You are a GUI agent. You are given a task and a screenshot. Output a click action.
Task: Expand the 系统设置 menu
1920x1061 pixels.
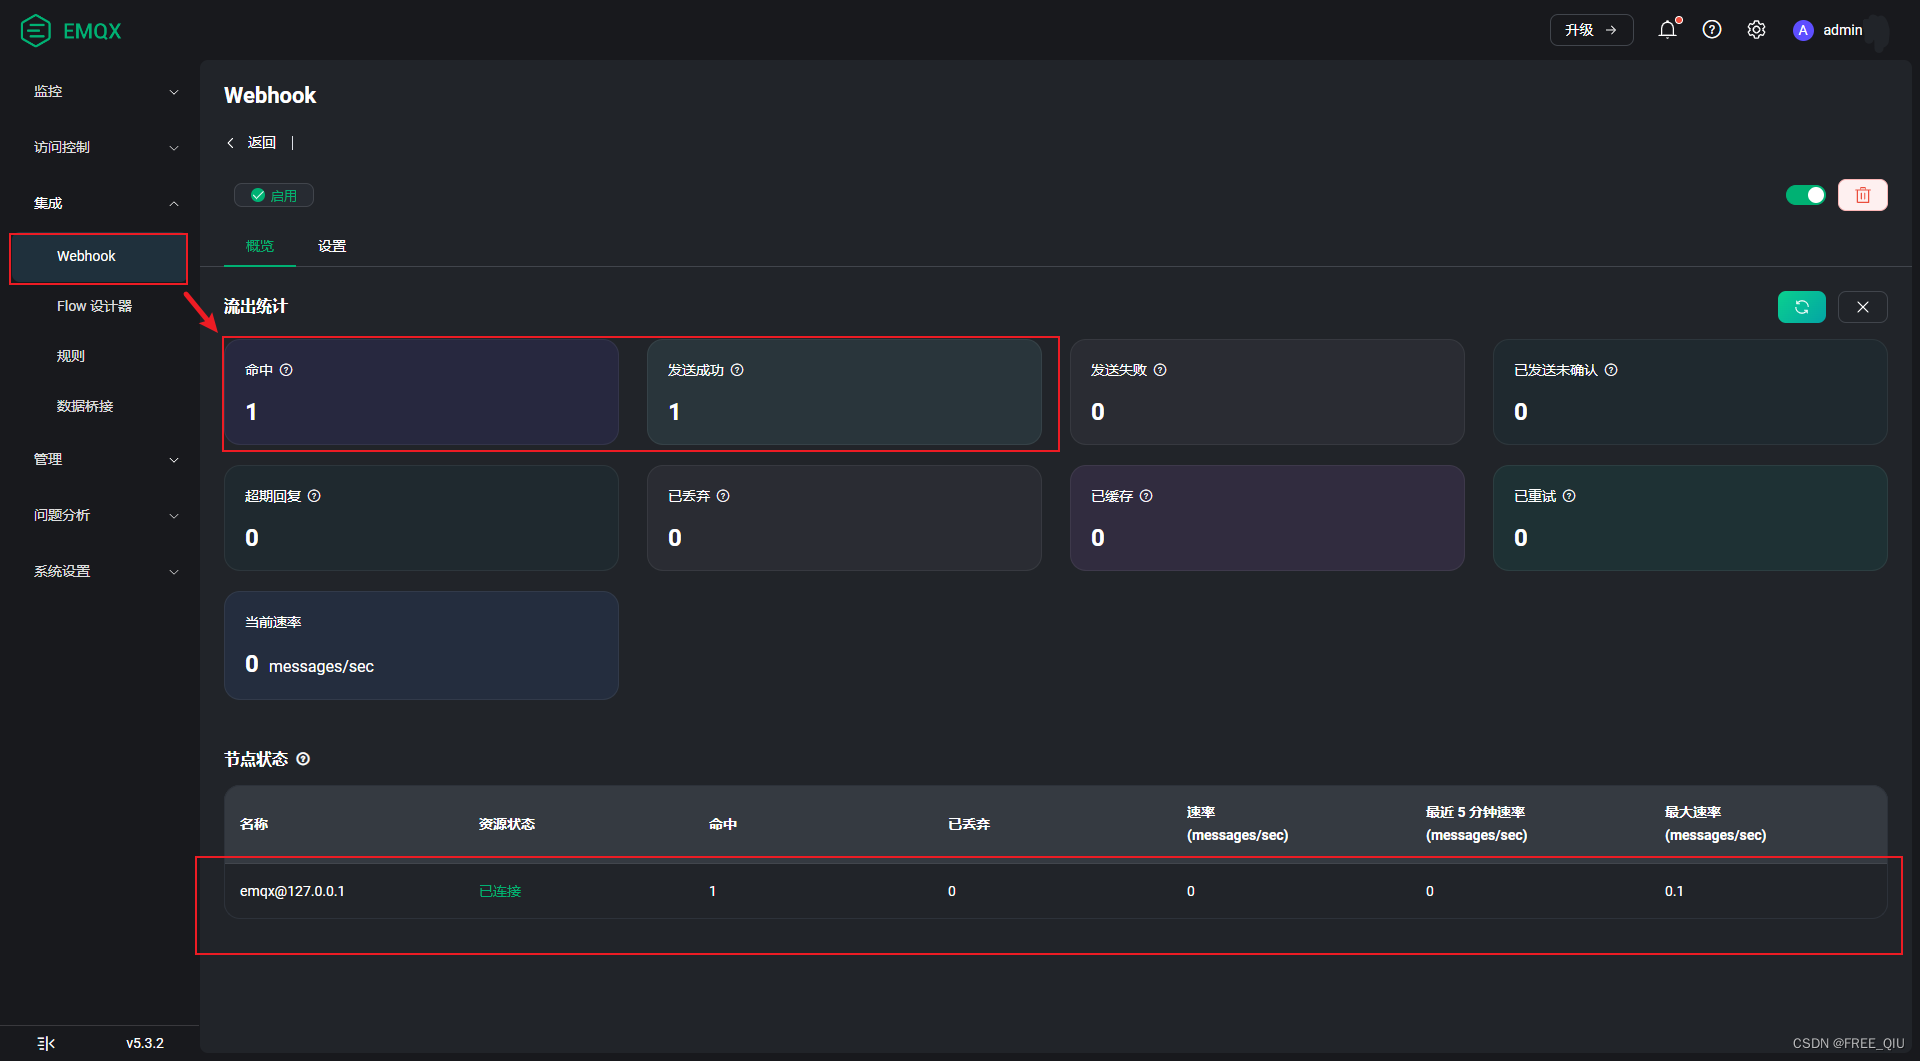click(x=100, y=571)
